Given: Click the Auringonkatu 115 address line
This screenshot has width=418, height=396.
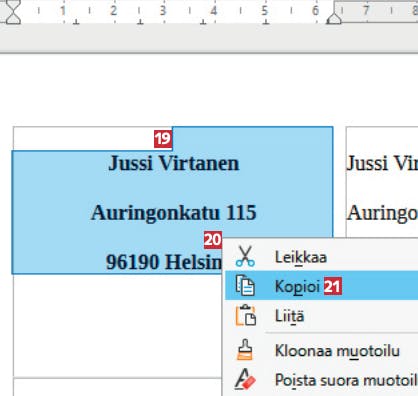Looking at the screenshot, I should (x=173, y=213).
